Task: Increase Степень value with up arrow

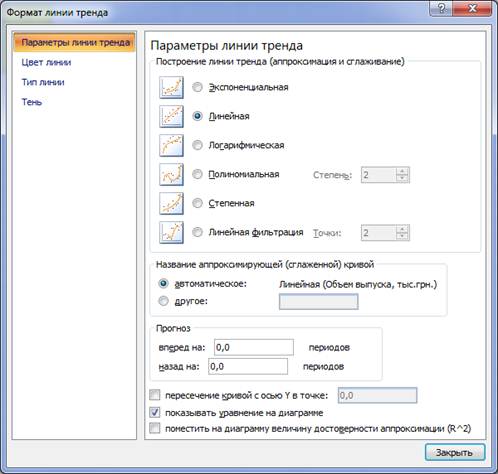Action: tap(403, 171)
